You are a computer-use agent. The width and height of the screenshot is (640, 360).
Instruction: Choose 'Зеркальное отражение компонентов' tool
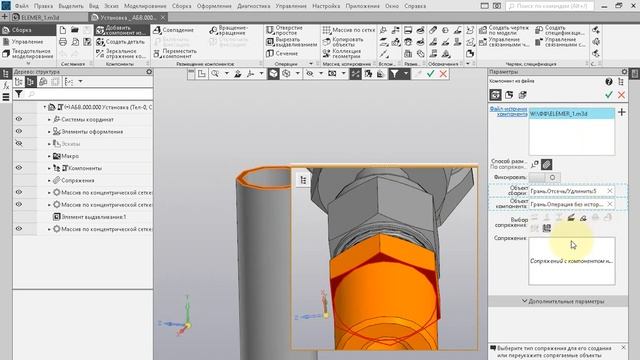121,53
